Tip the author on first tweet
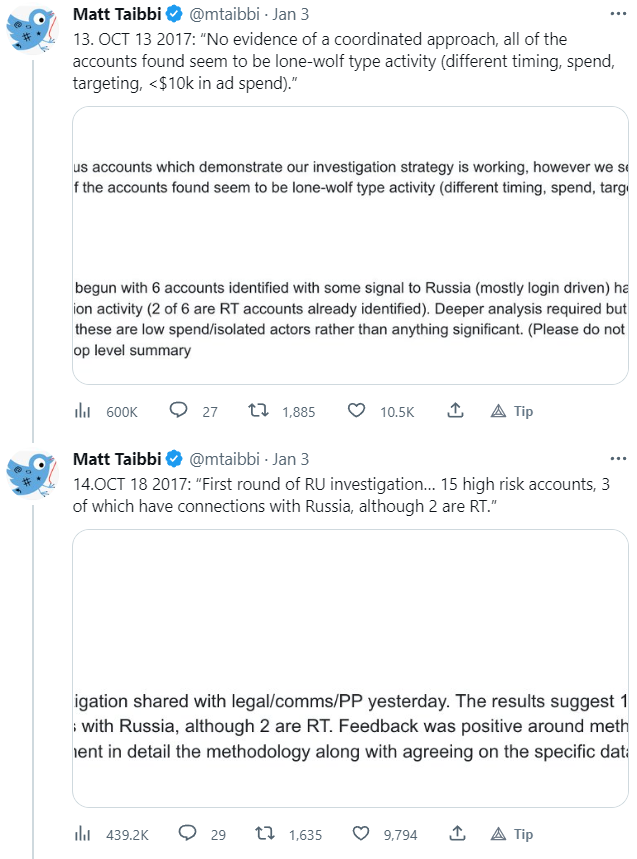The width and height of the screenshot is (637, 859). pos(512,411)
